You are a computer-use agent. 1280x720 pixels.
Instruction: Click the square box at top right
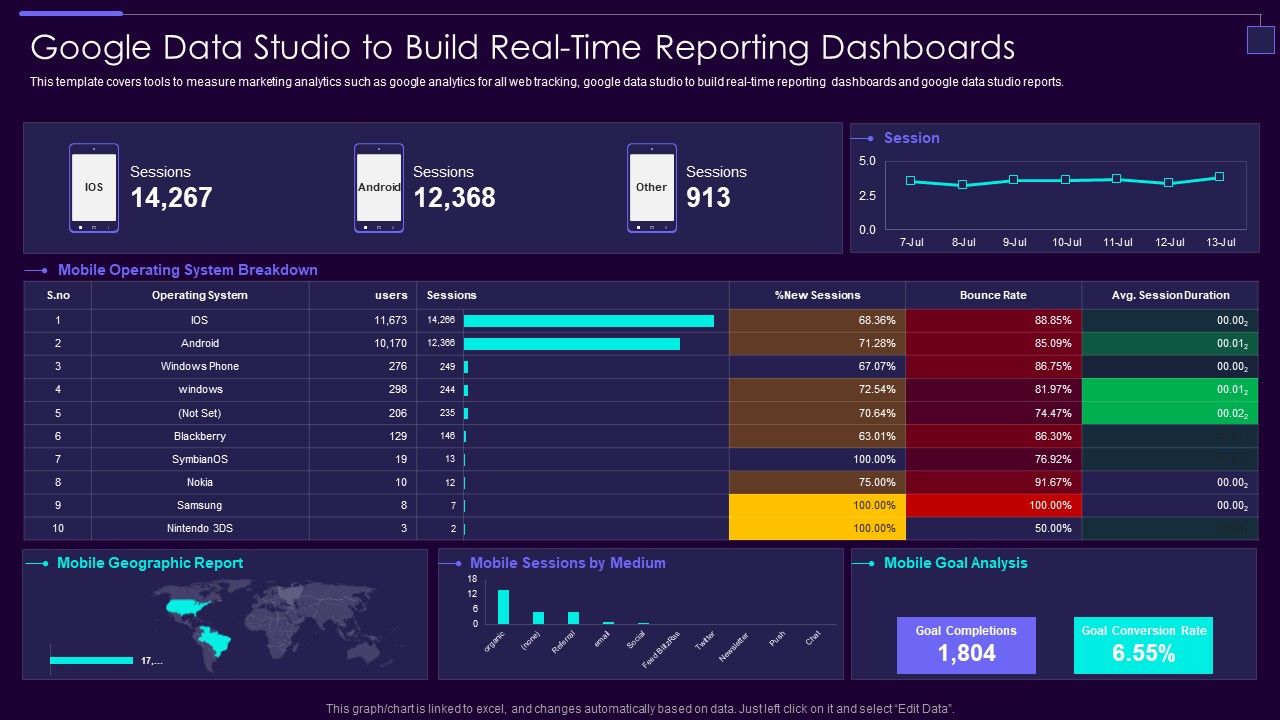click(x=1261, y=40)
